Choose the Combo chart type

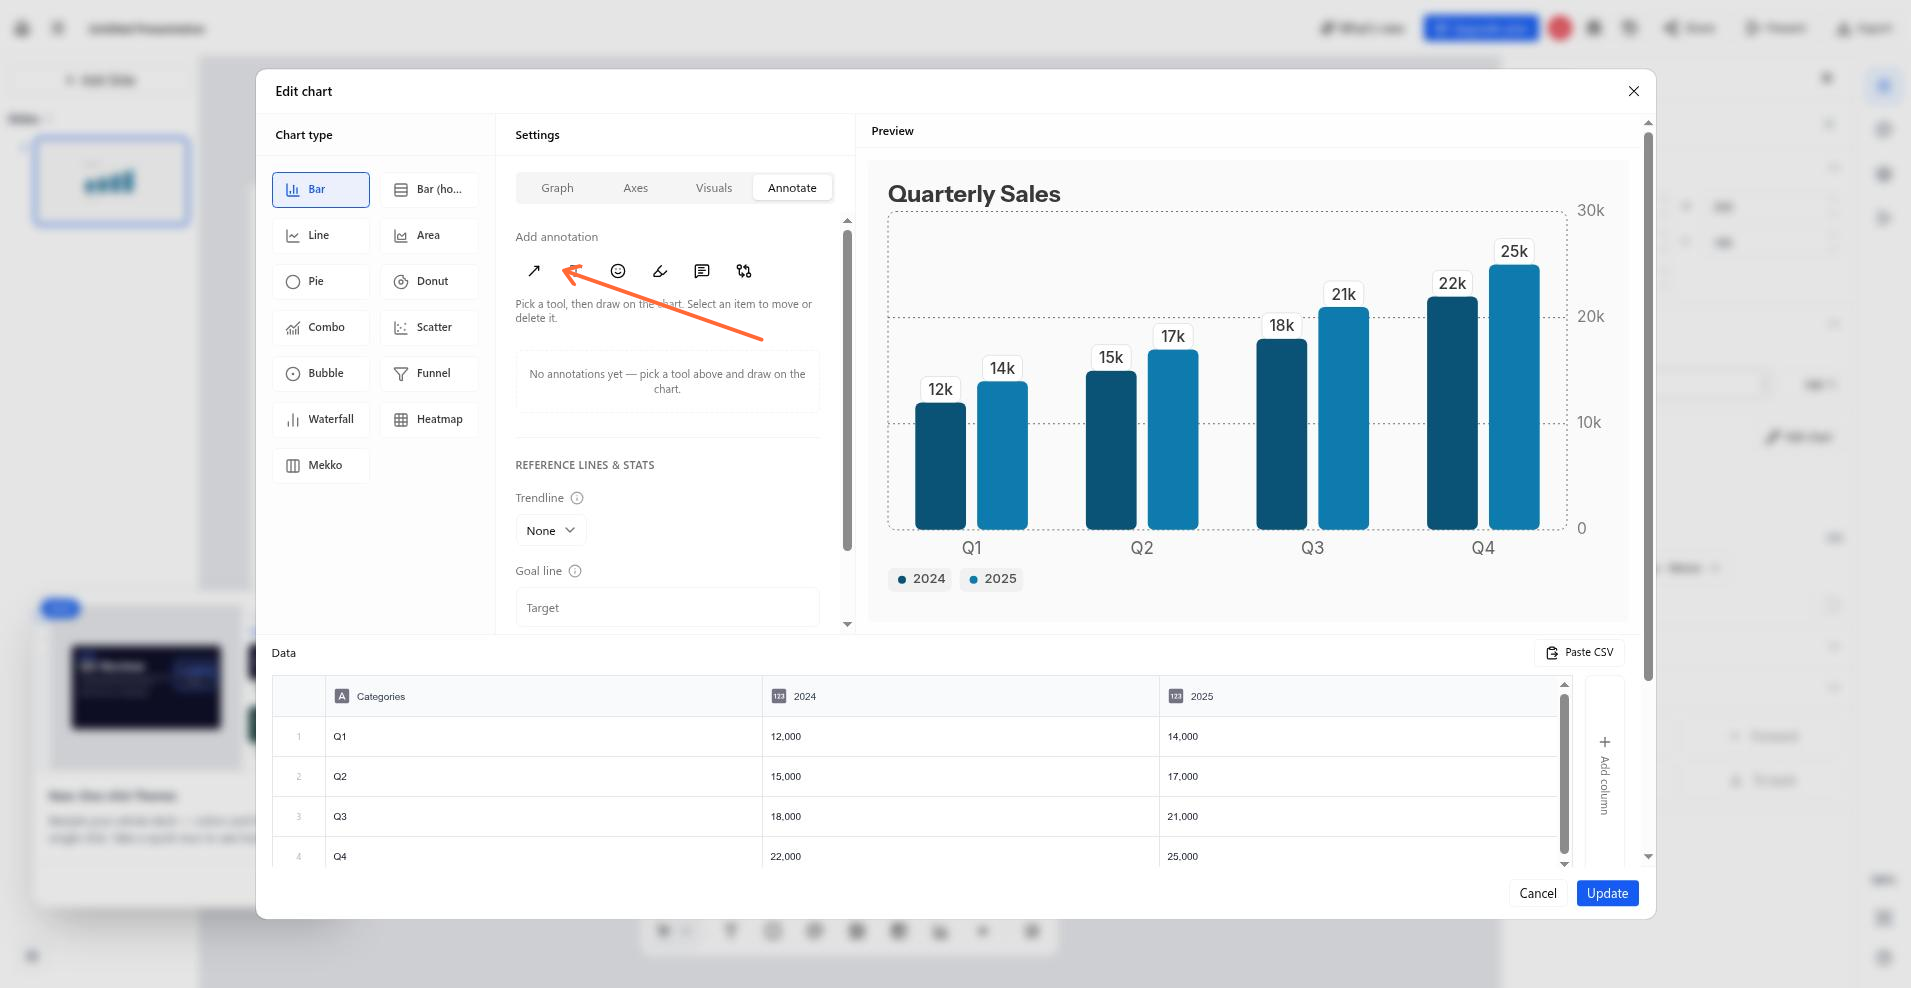coord(321,328)
